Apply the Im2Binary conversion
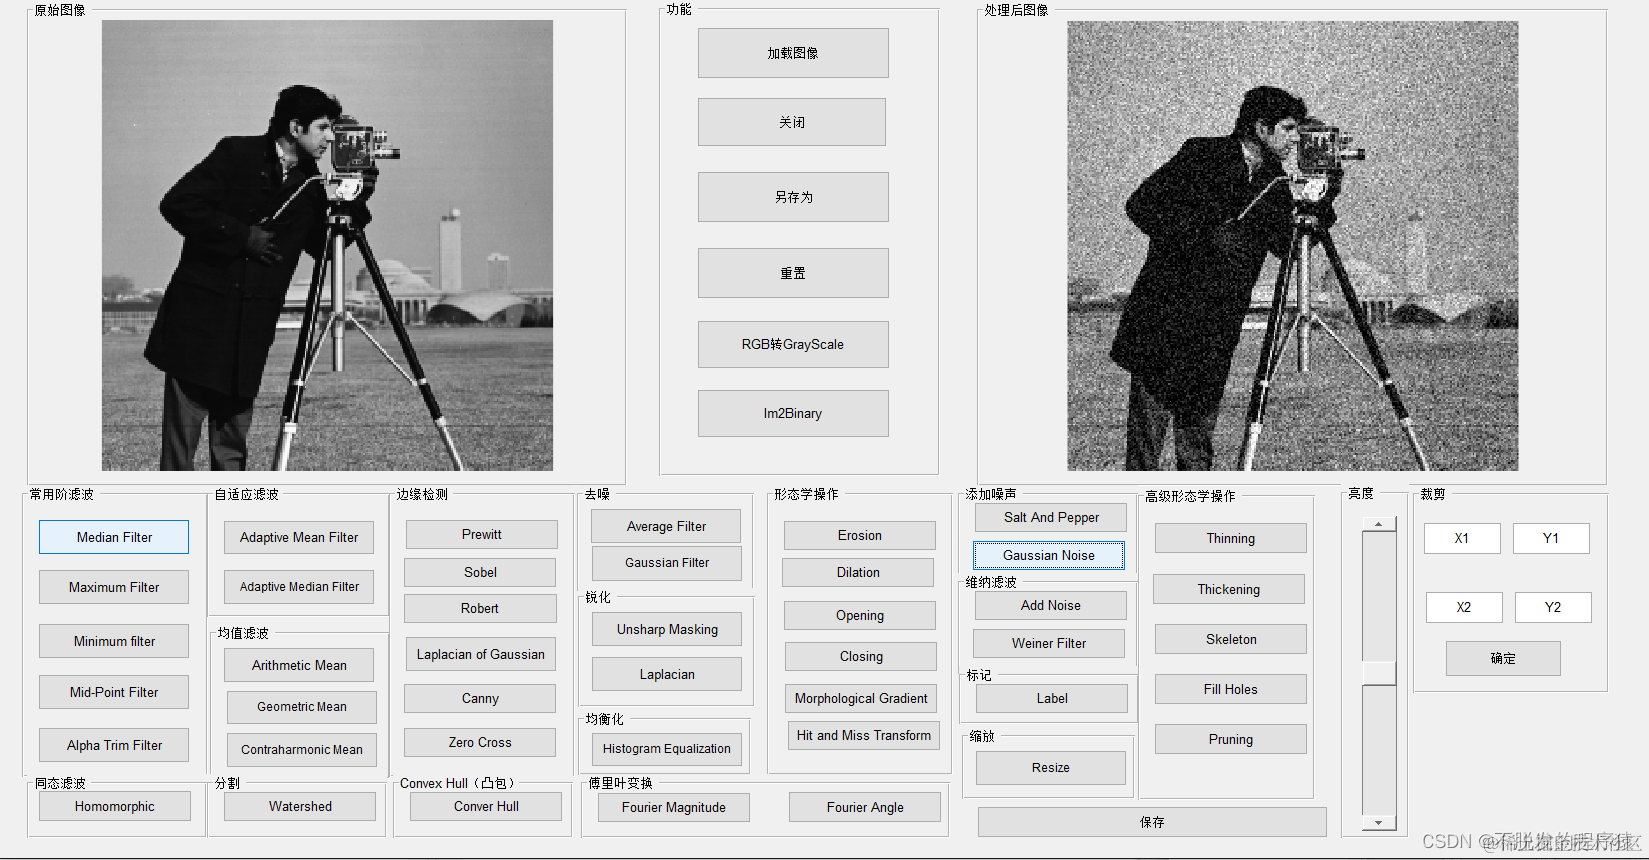 point(793,413)
